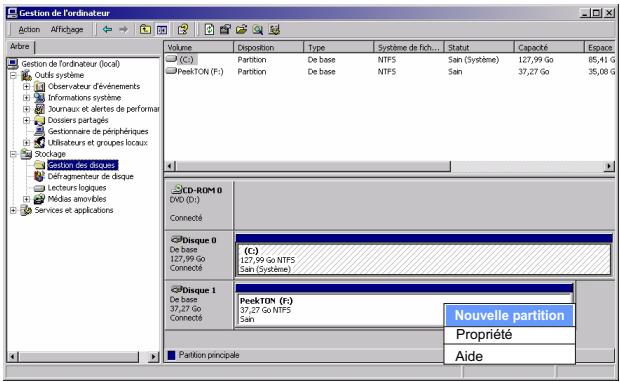Click the Lecteurs logiques icon
The height and width of the screenshot is (382, 620).
[x=40, y=188]
